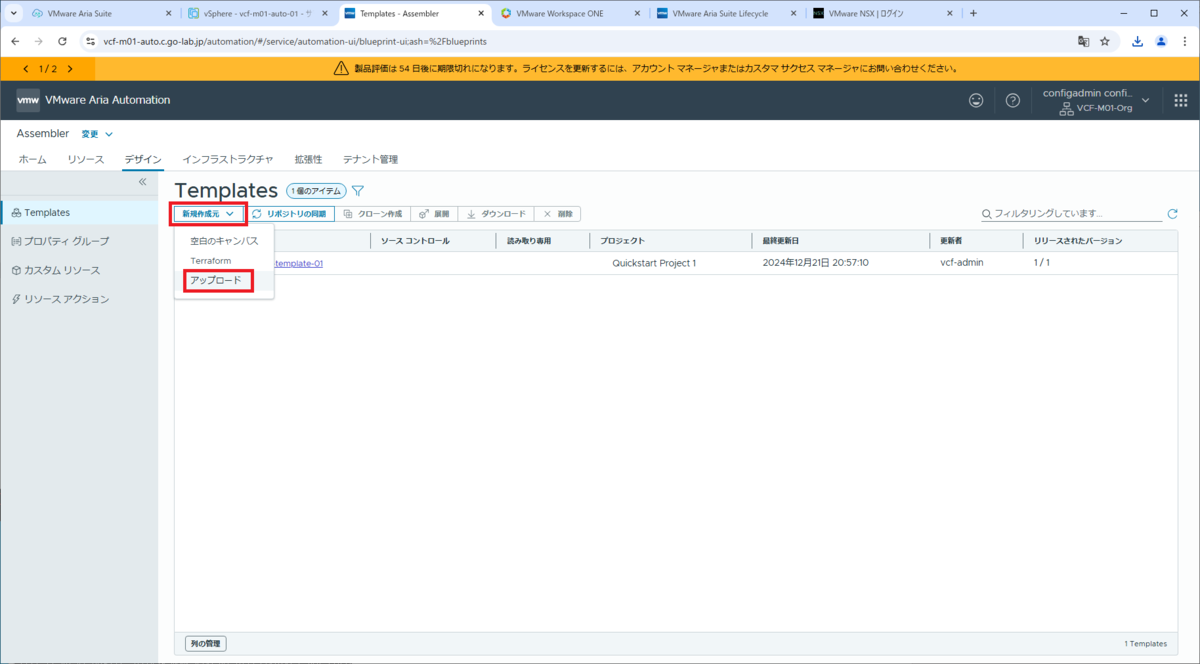The height and width of the screenshot is (664, 1200).
Task: Sort by リリースされたバージョン column header
Action: pyautogui.click(x=1077, y=241)
